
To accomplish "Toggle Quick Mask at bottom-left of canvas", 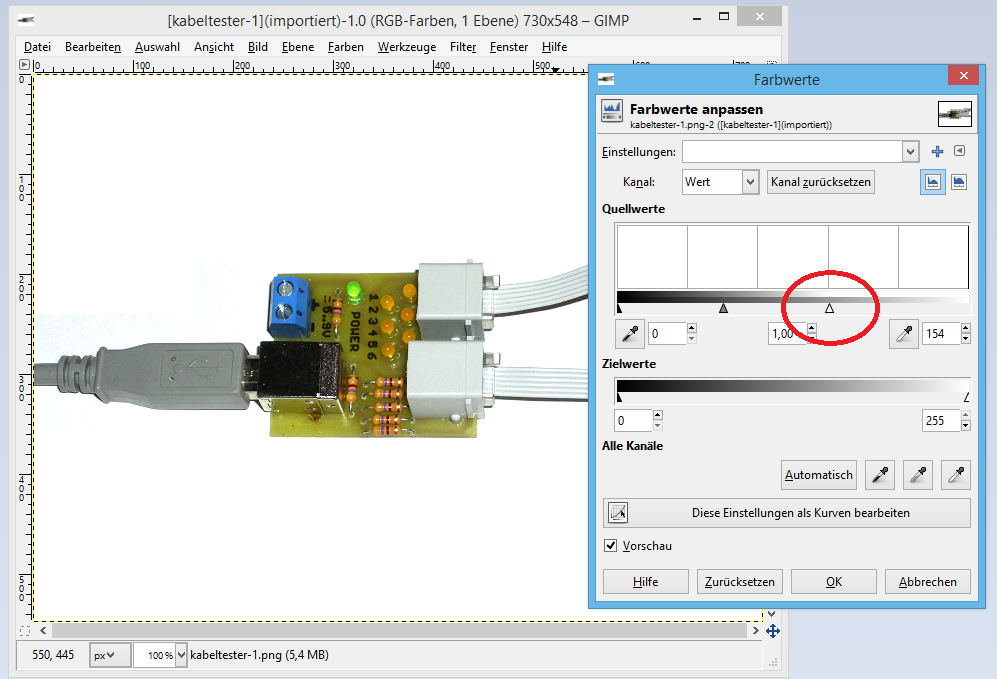I will point(25,631).
